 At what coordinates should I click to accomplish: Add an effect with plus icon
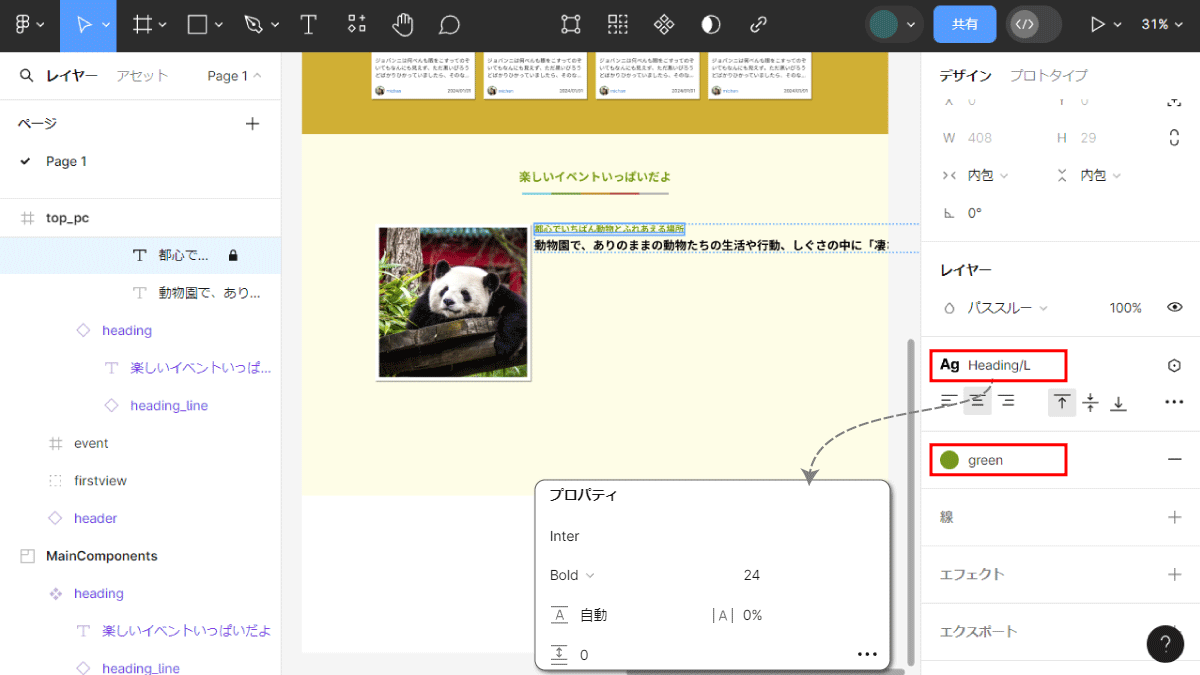click(x=1174, y=574)
